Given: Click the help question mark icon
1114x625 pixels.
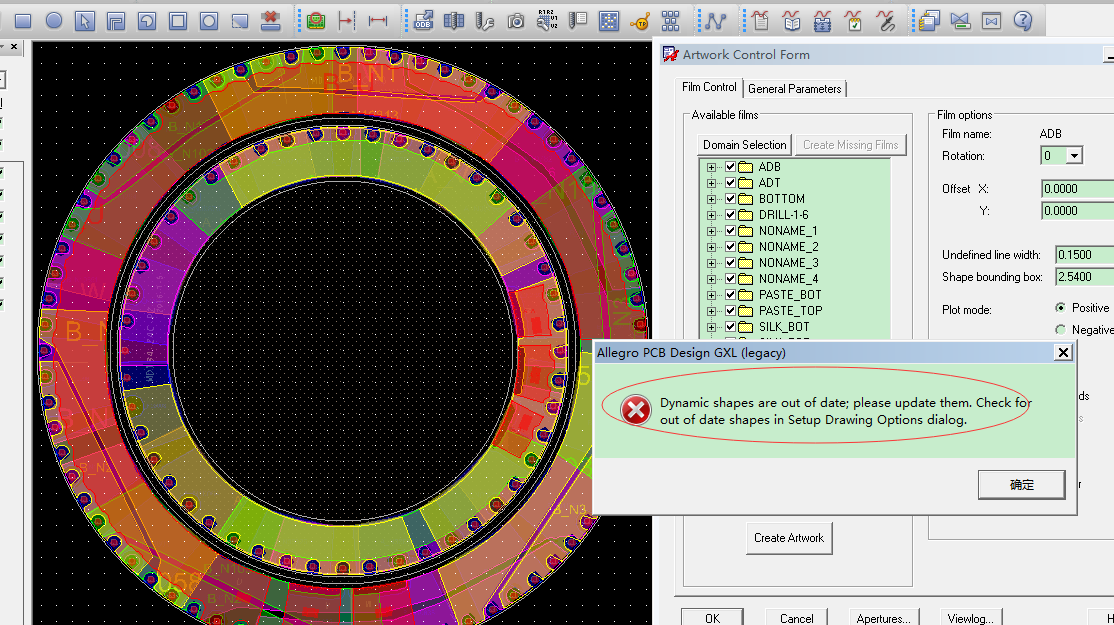Looking at the screenshot, I should 1022,20.
